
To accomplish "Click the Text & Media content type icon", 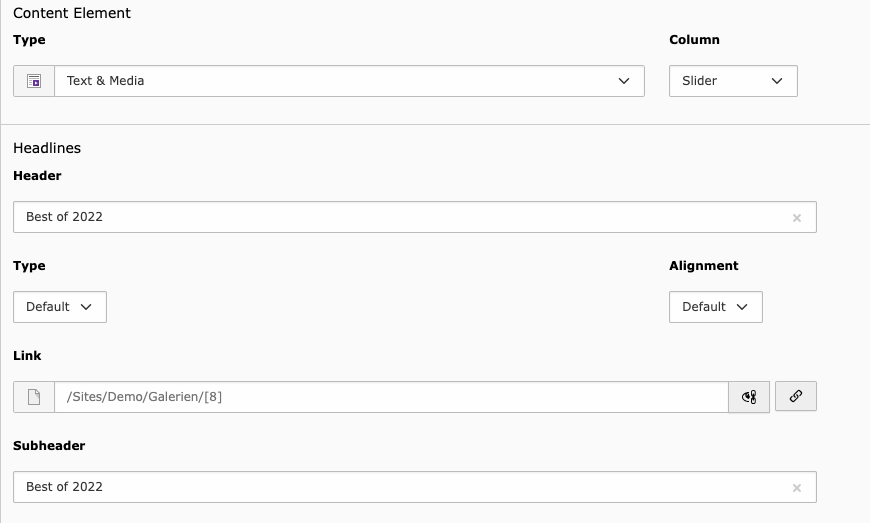I will [34, 81].
